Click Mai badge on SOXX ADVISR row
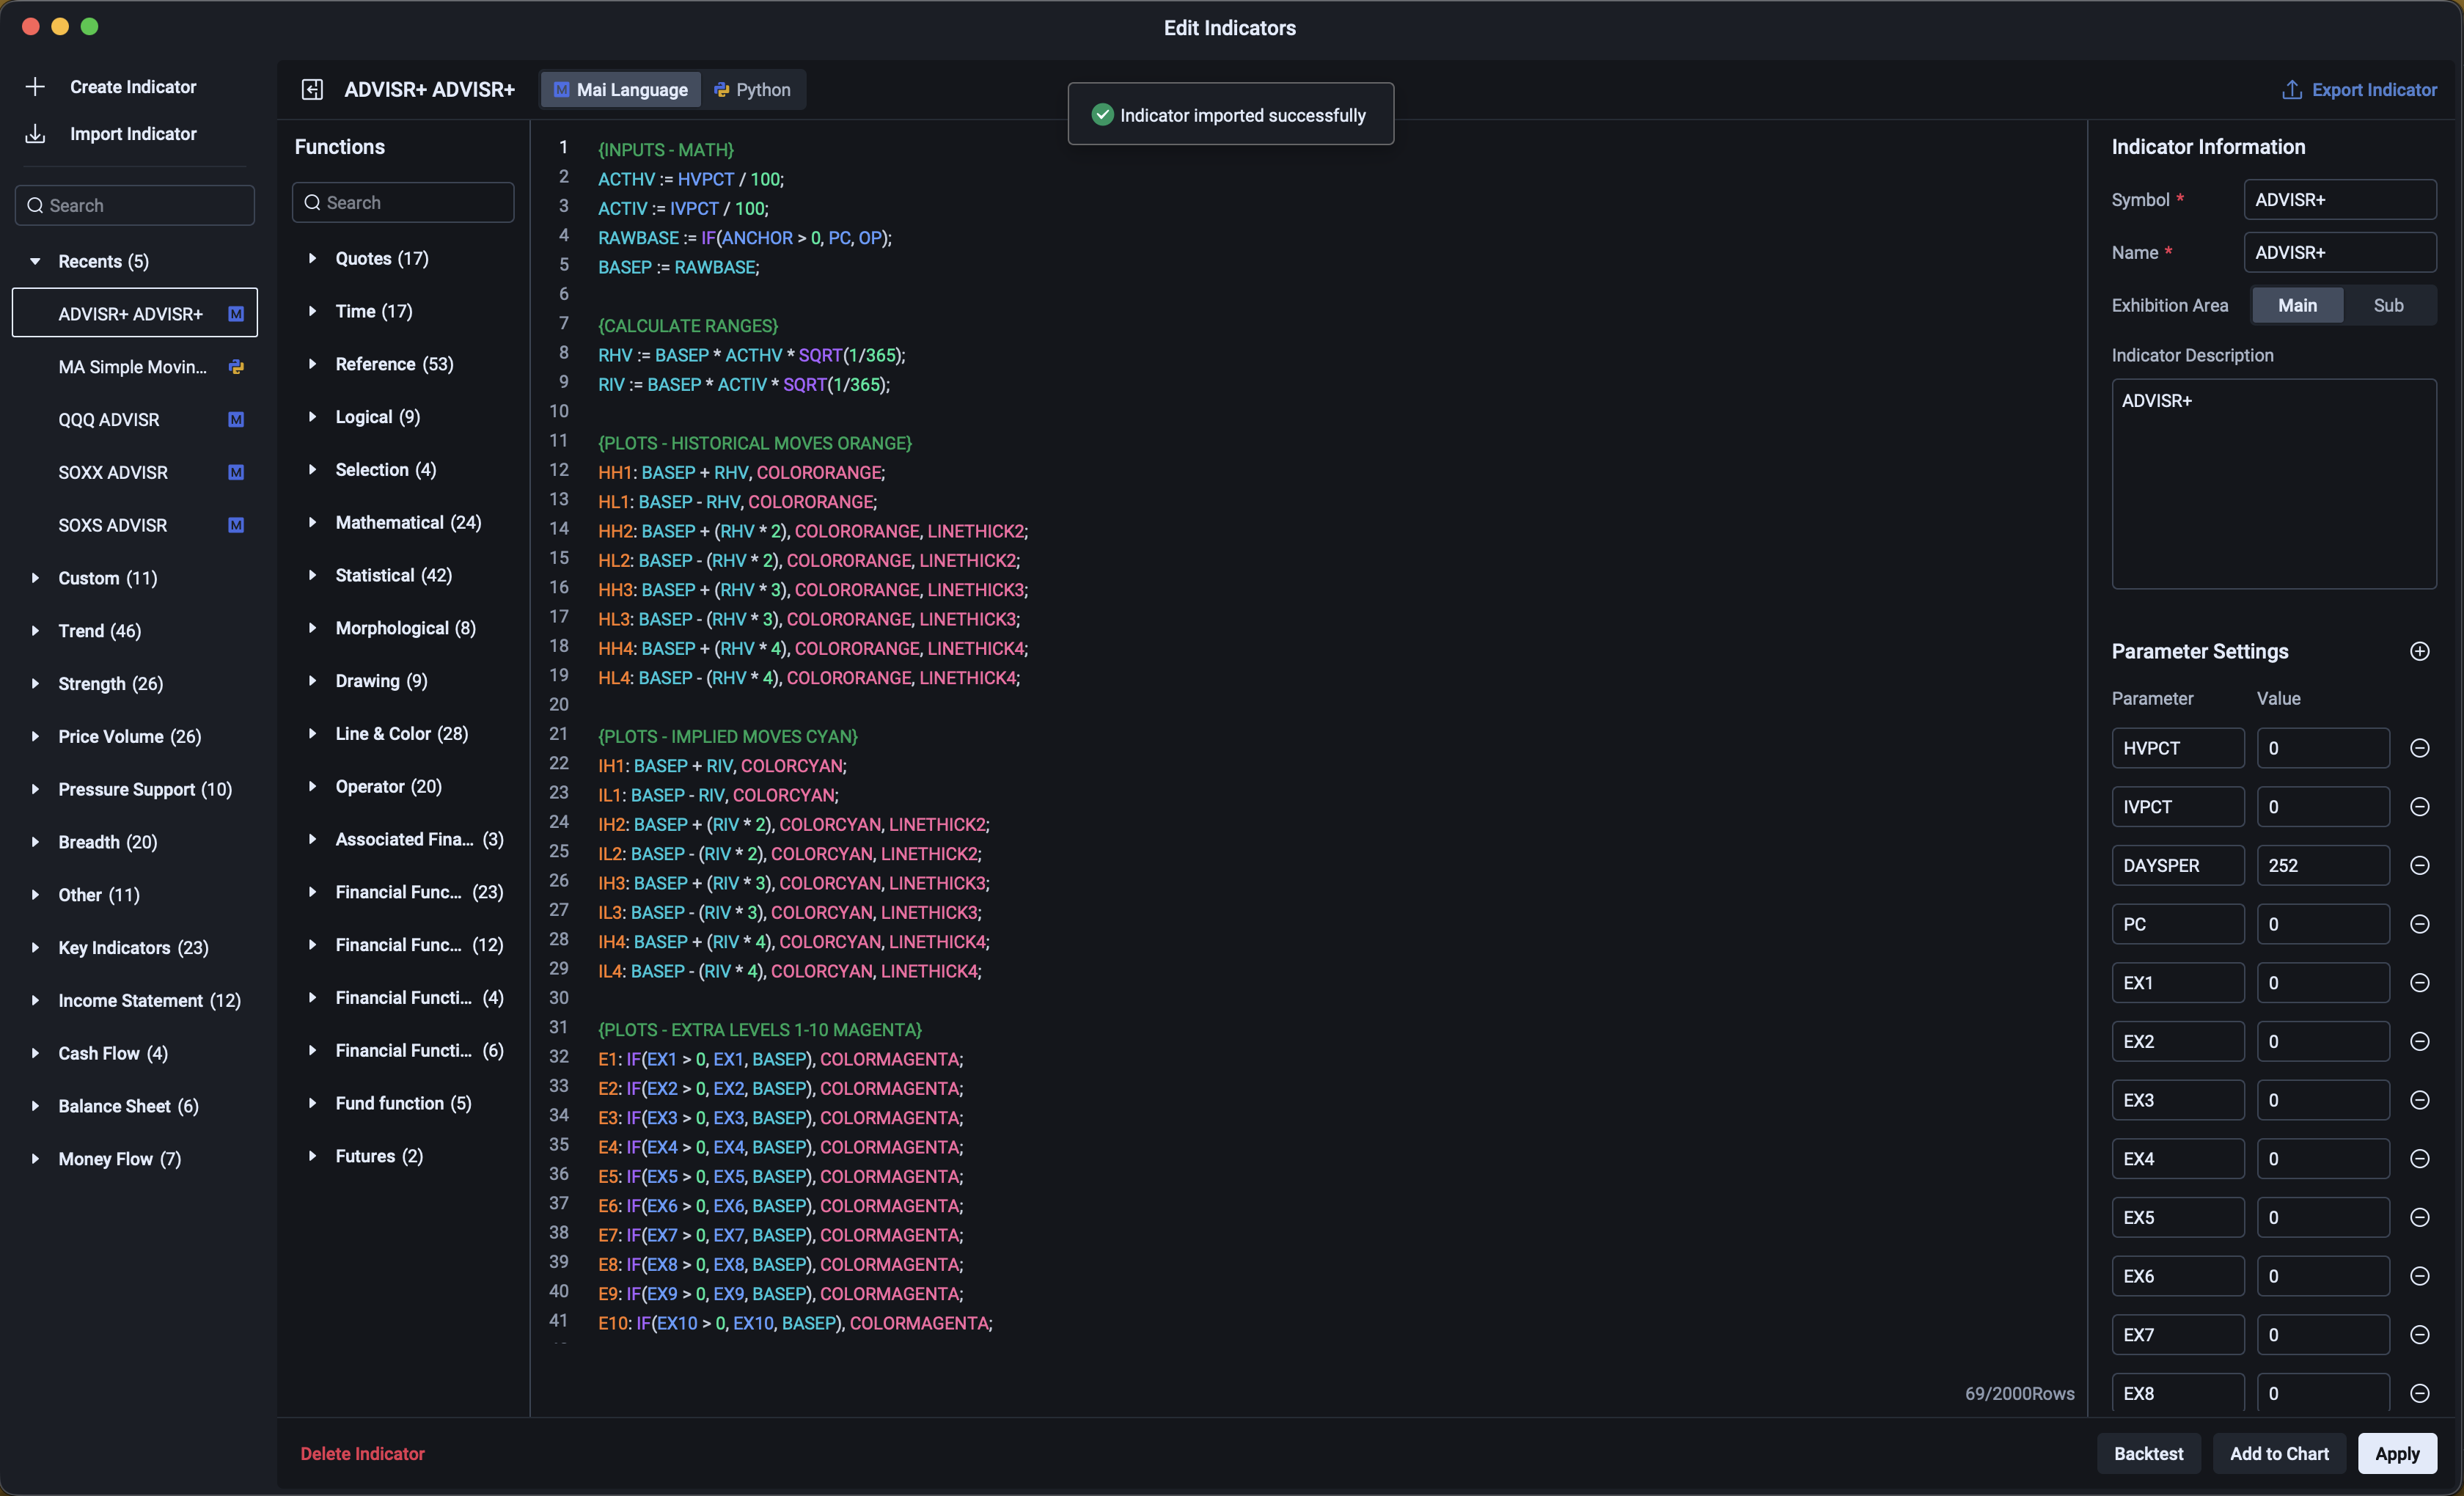The height and width of the screenshot is (1496, 2464). (x=236, y=473)
